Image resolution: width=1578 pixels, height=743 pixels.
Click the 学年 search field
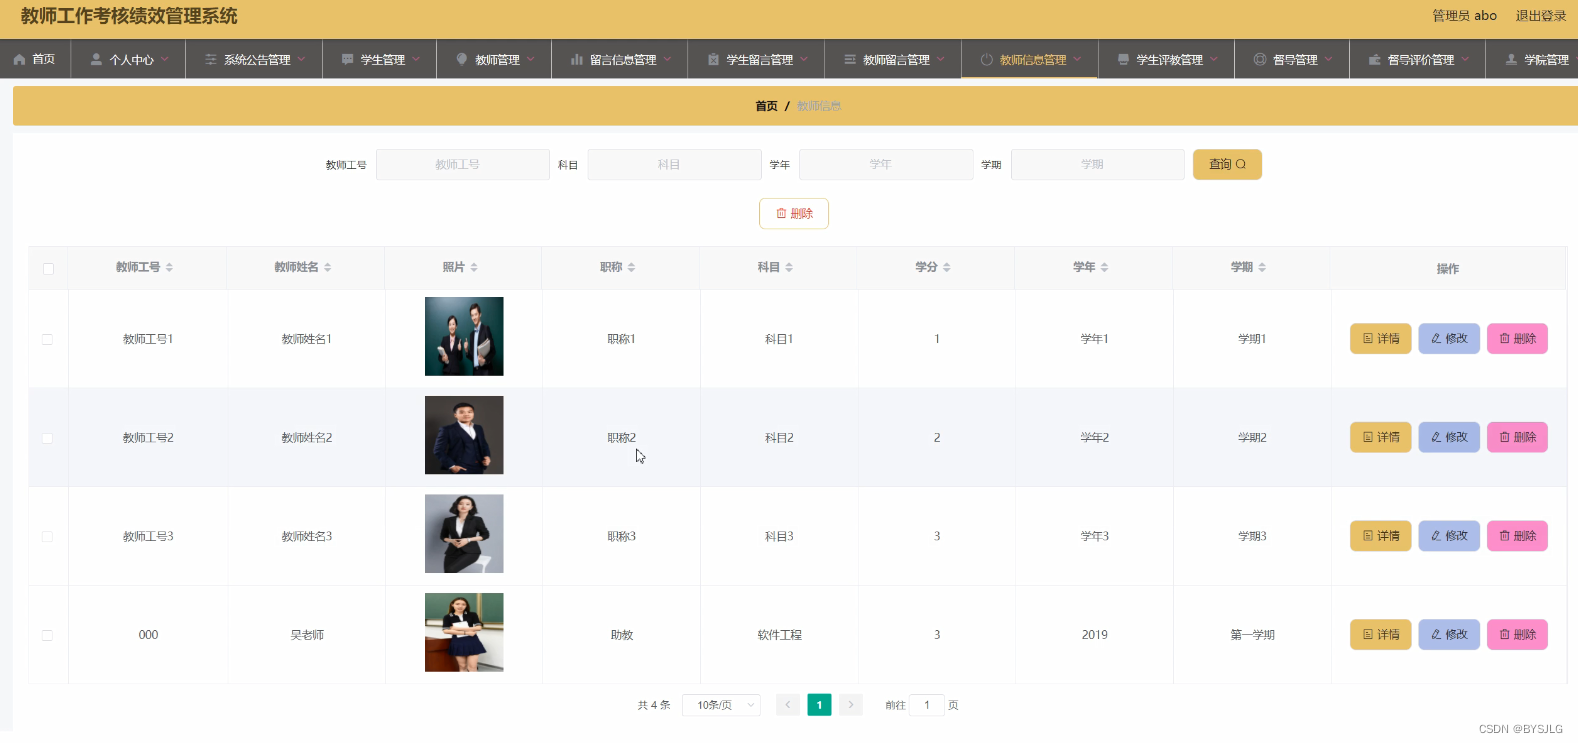[886, 164]
